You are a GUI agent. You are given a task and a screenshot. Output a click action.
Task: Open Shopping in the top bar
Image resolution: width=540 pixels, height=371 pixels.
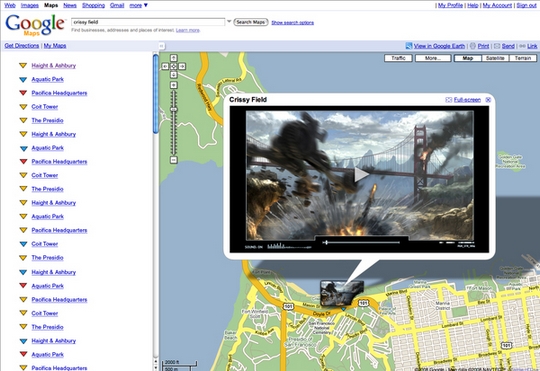click(x=93, y=5)
